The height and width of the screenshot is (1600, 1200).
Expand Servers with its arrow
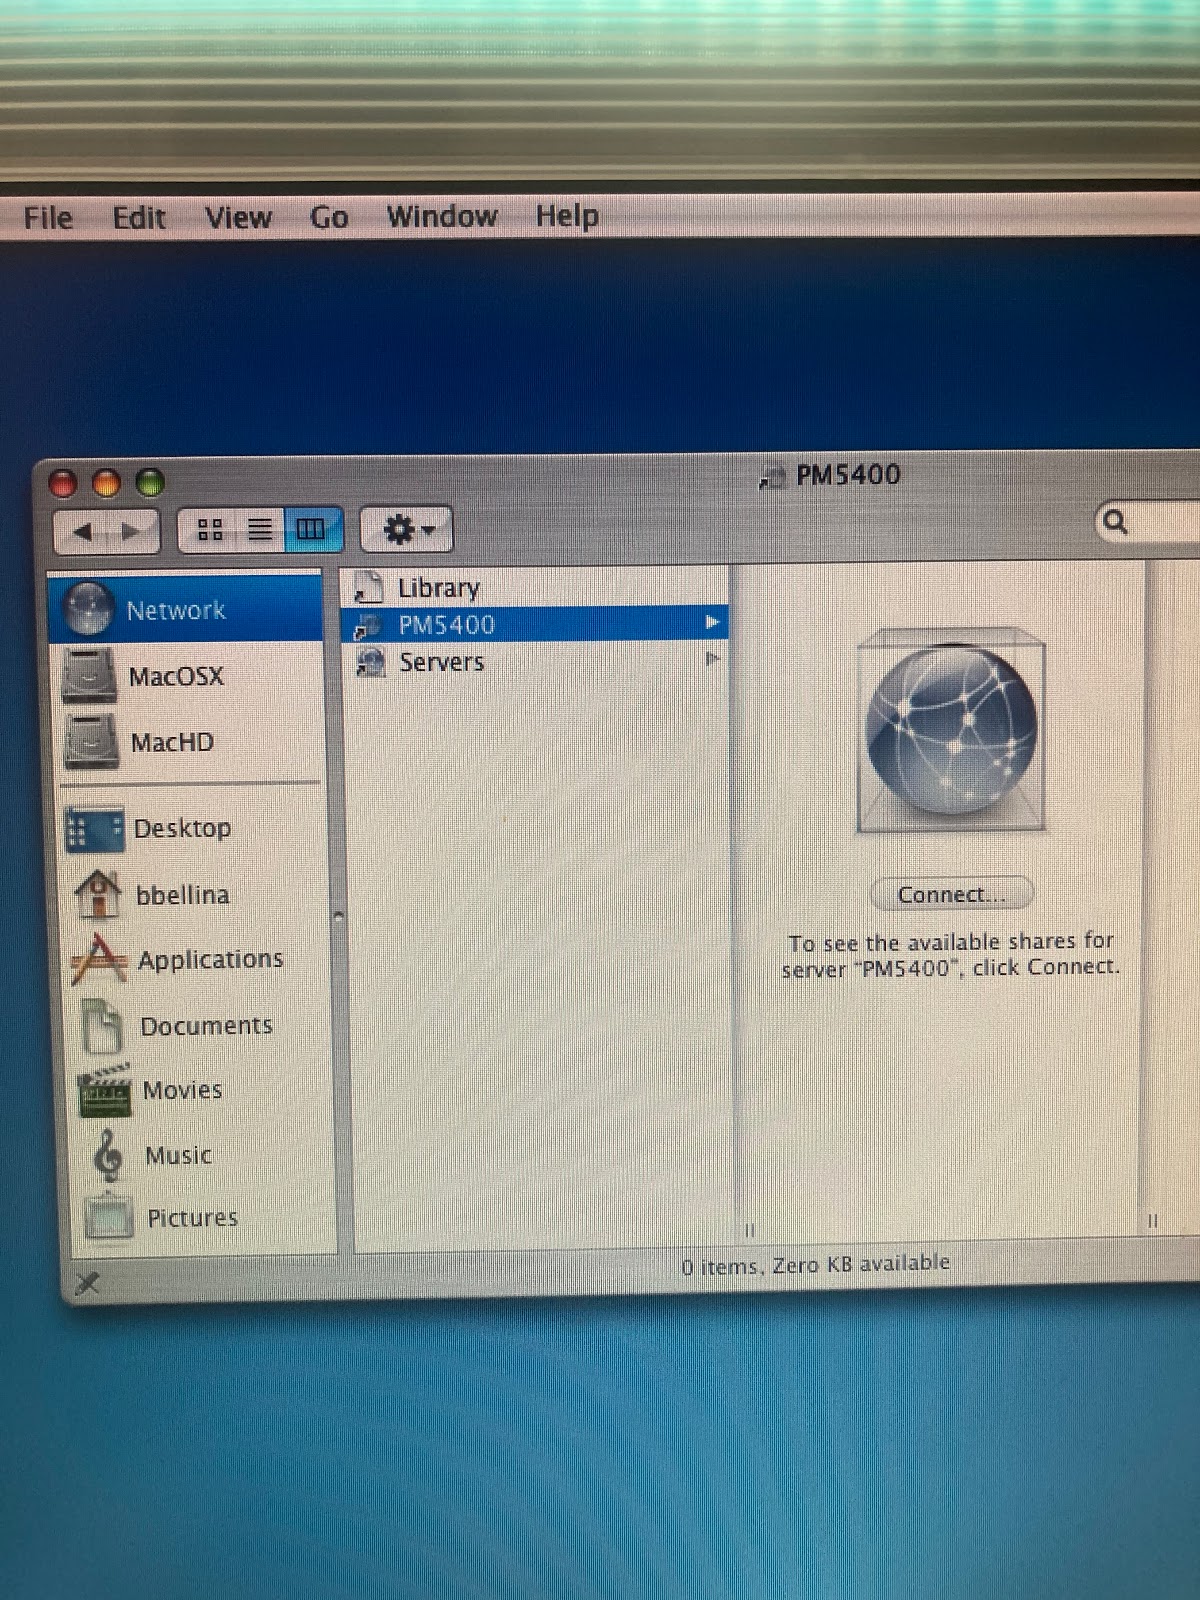[712, 659]
